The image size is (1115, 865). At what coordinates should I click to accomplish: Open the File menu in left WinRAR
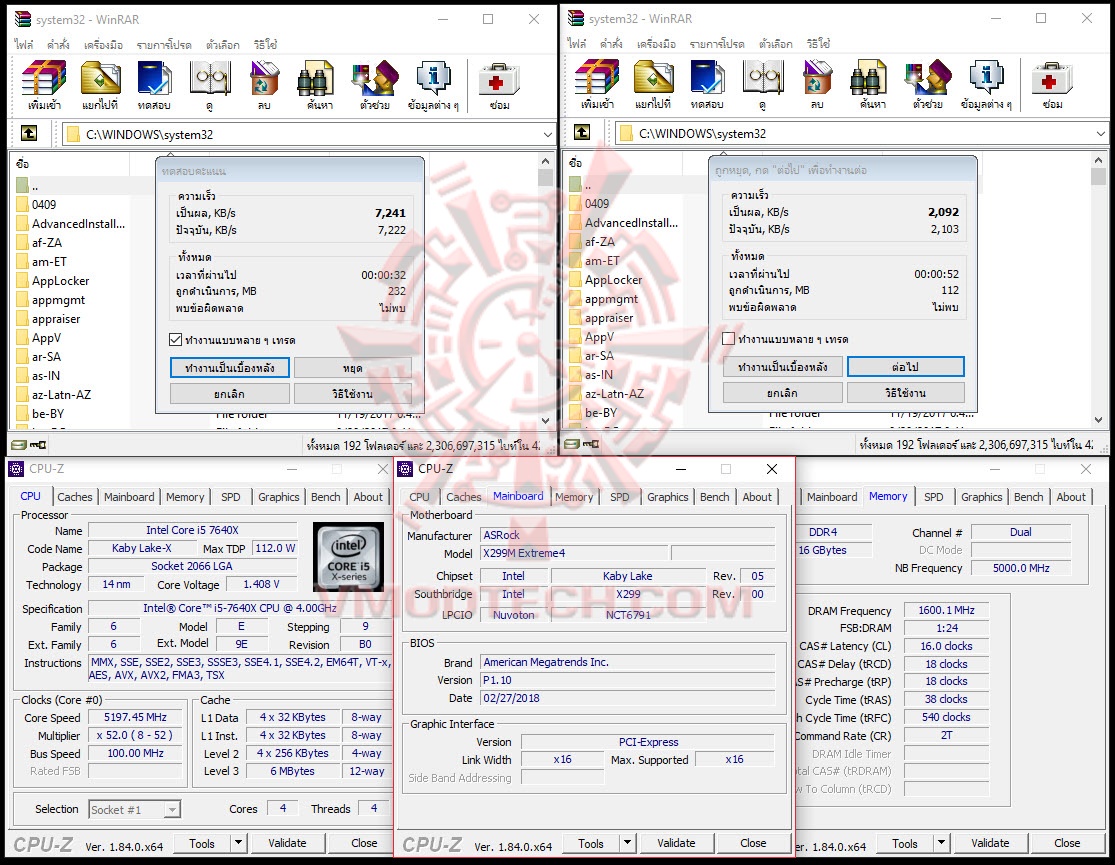(x=24, y=44)
